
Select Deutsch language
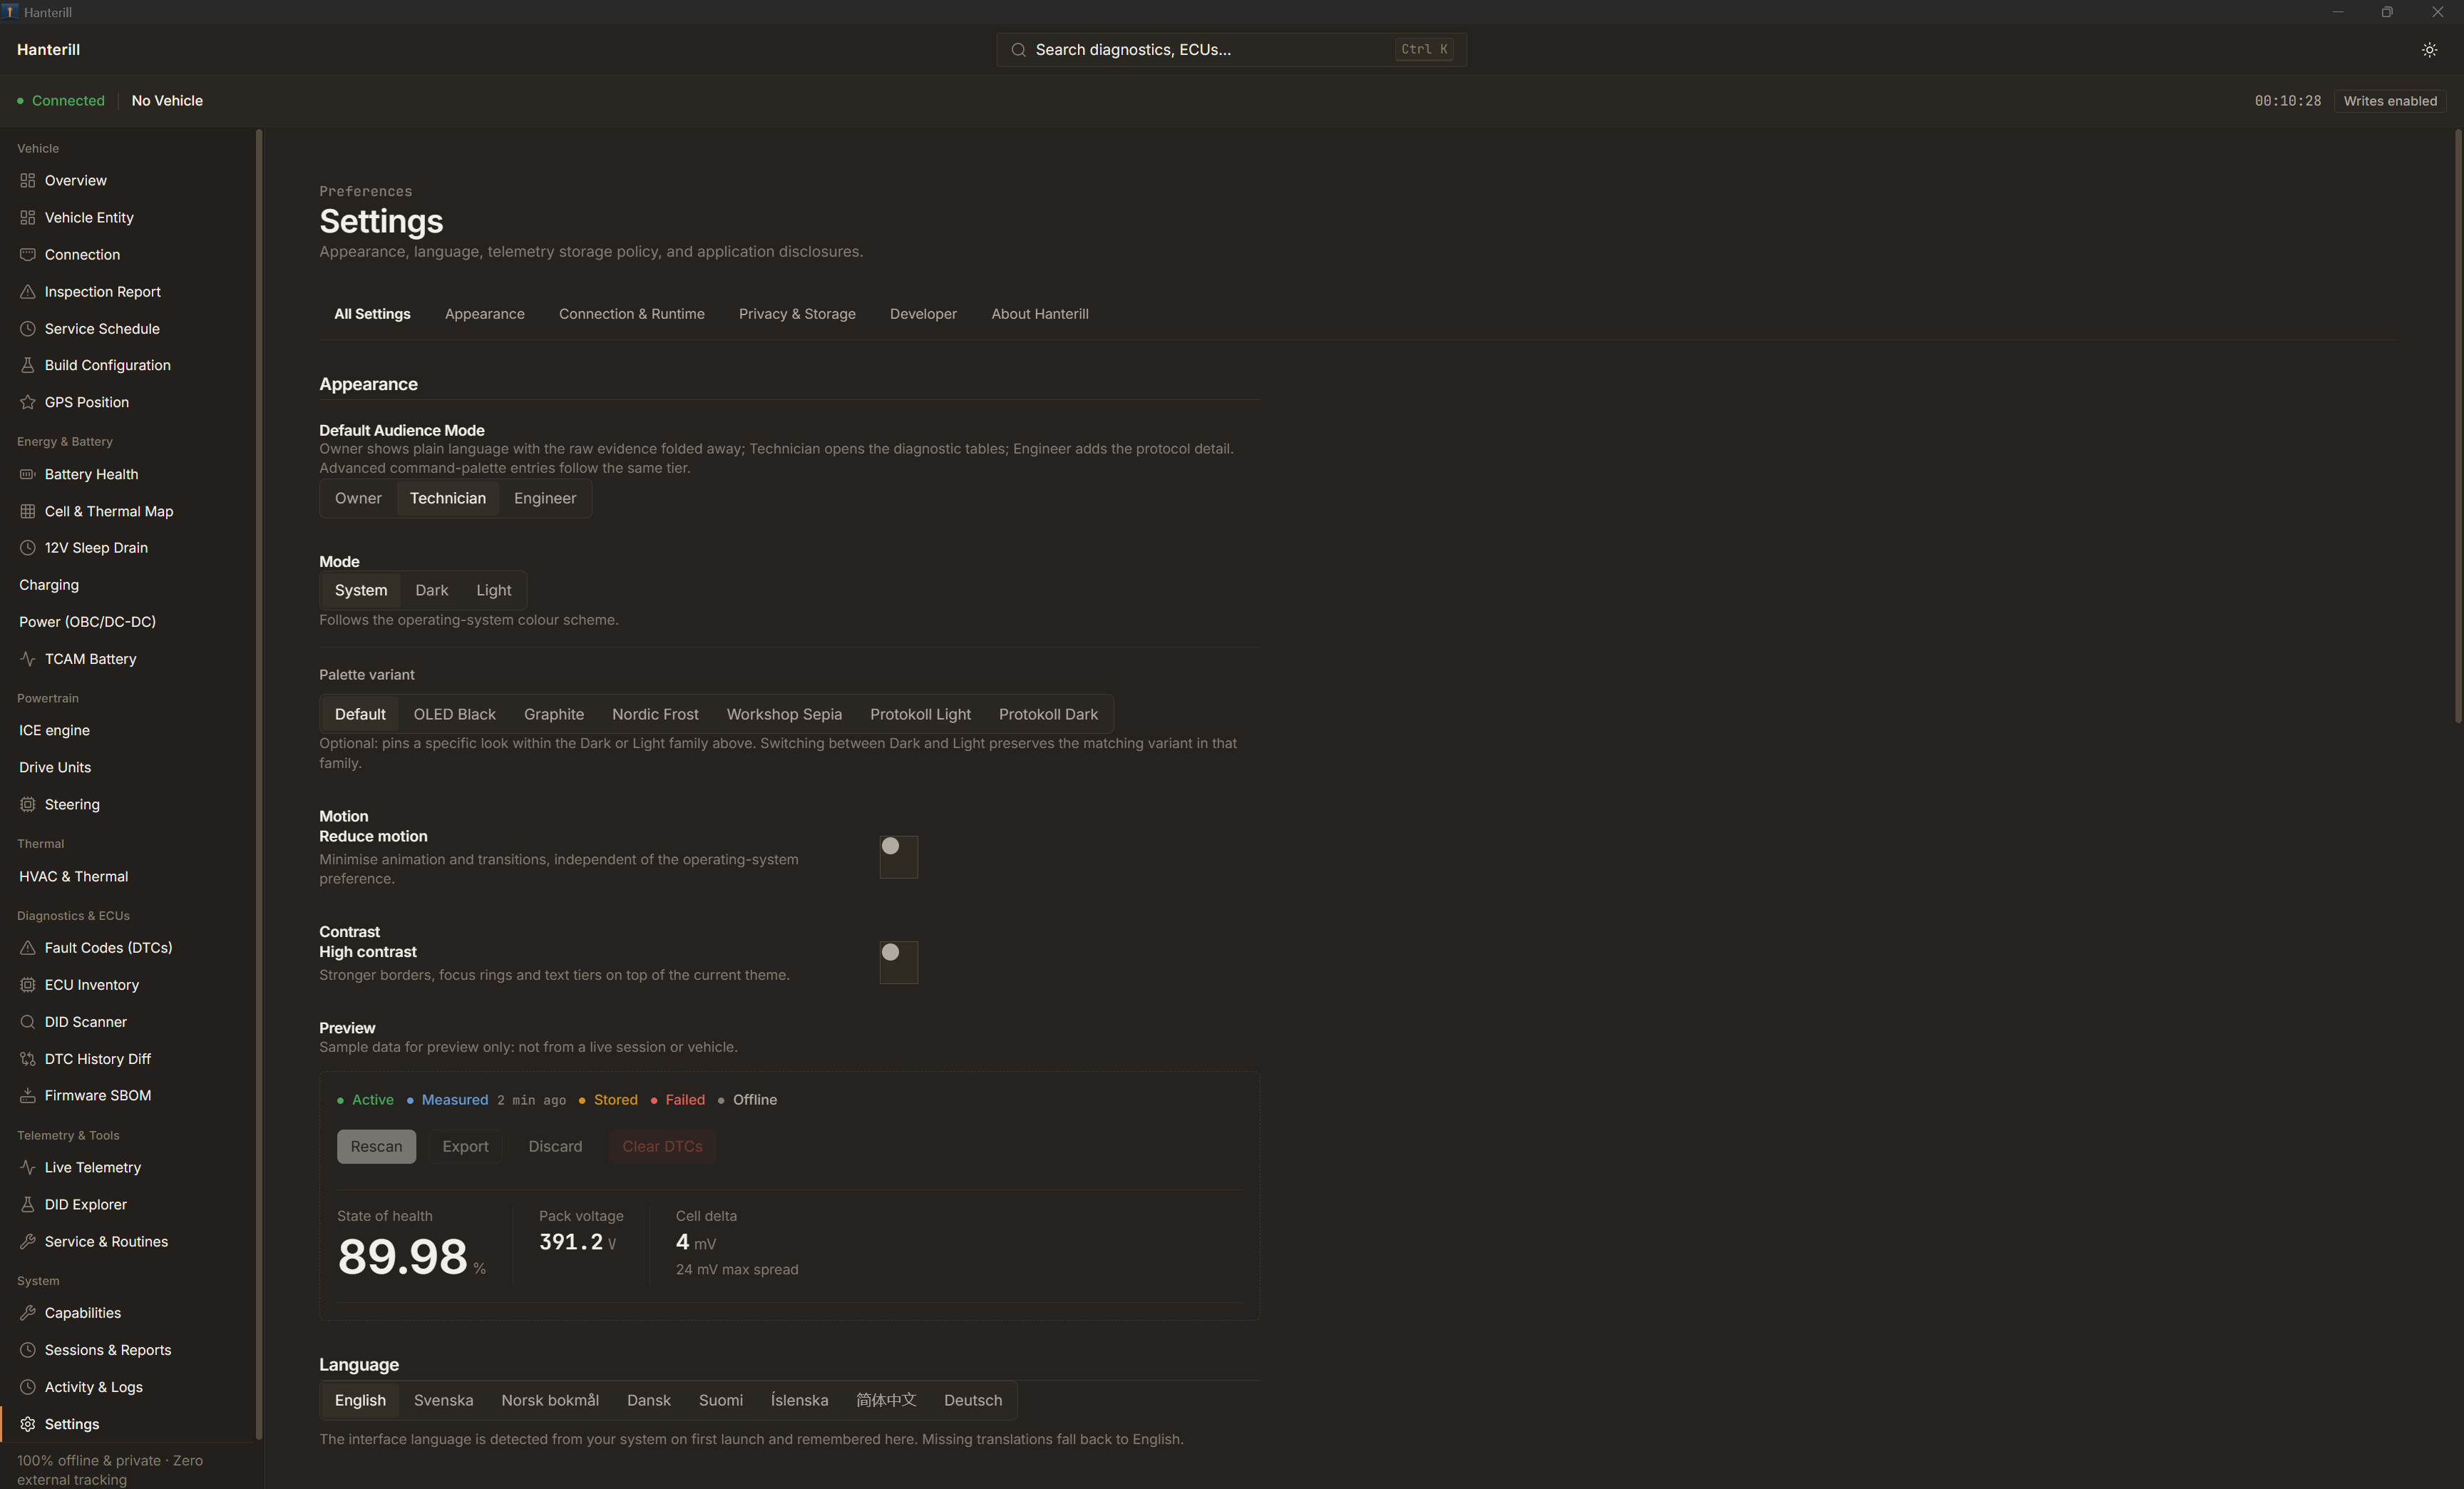click(972, 1400)
